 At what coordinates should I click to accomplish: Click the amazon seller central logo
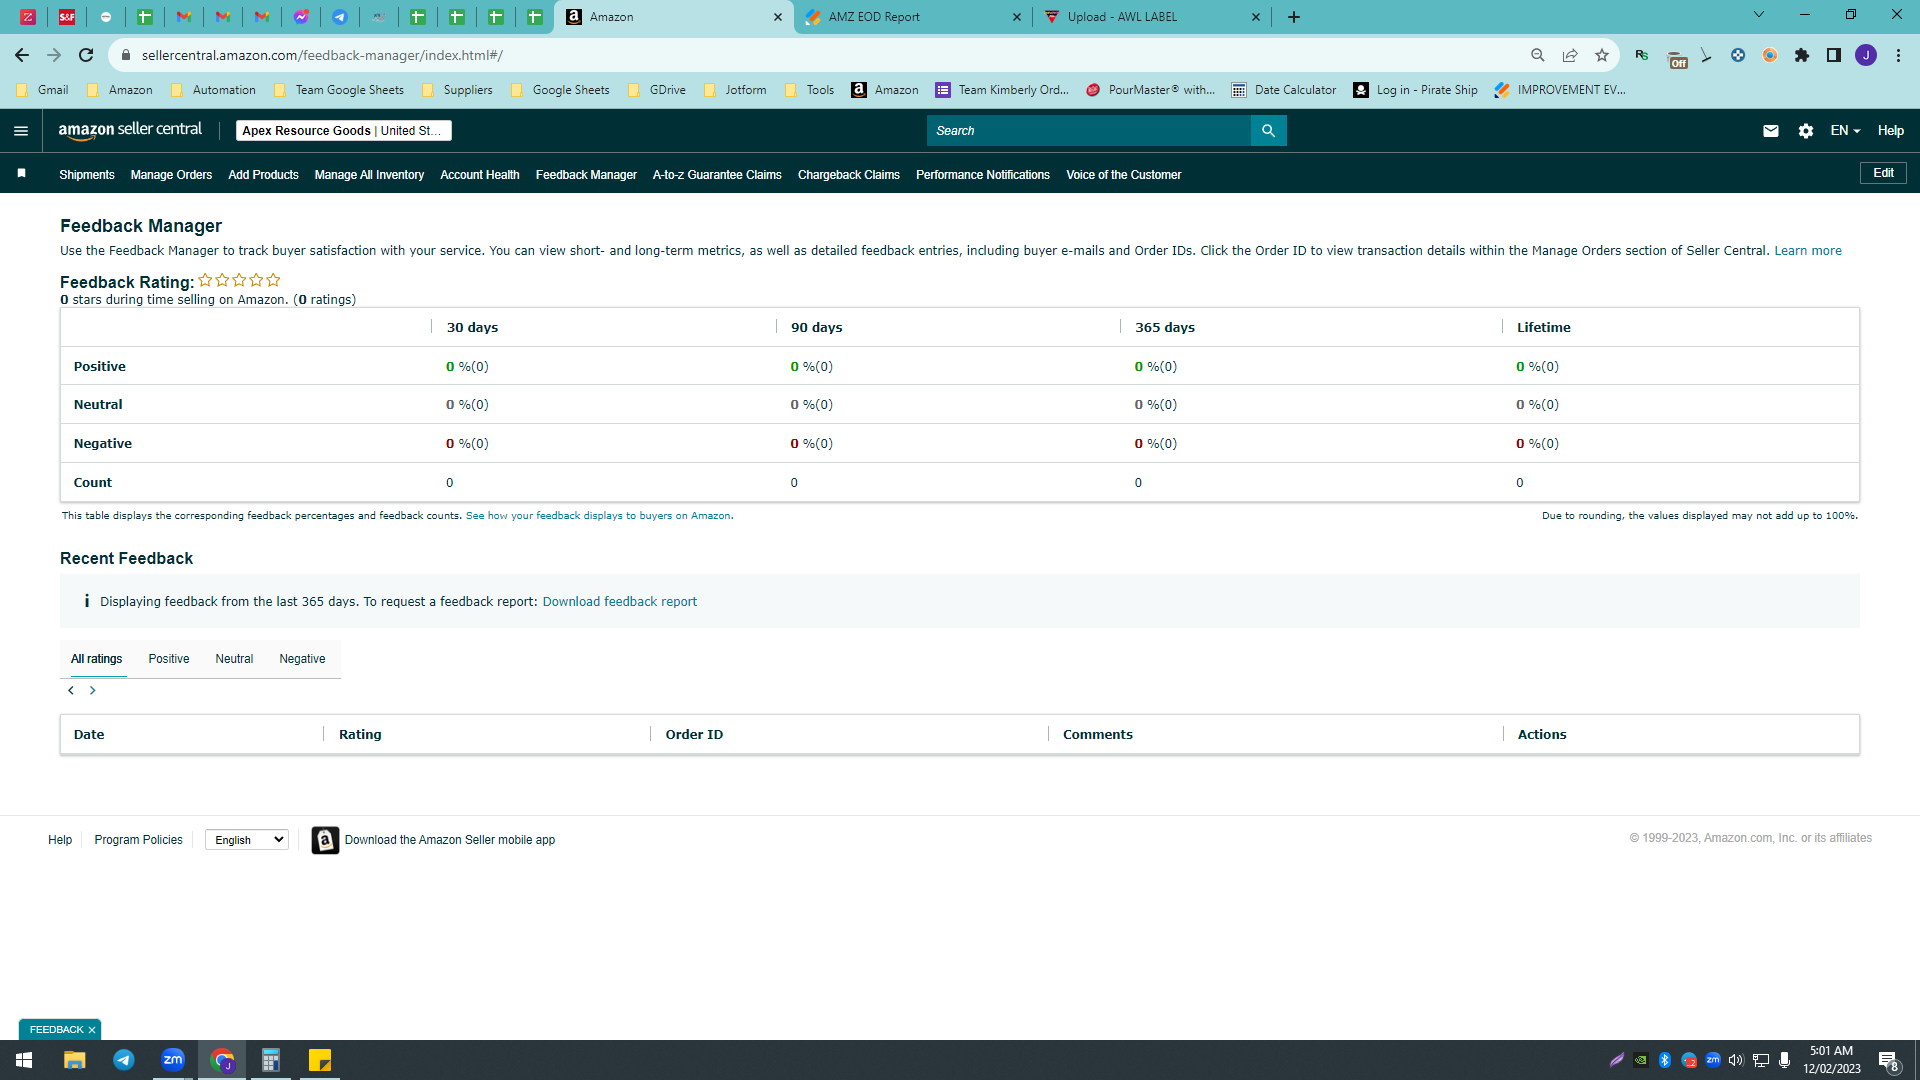pos(130,130)
